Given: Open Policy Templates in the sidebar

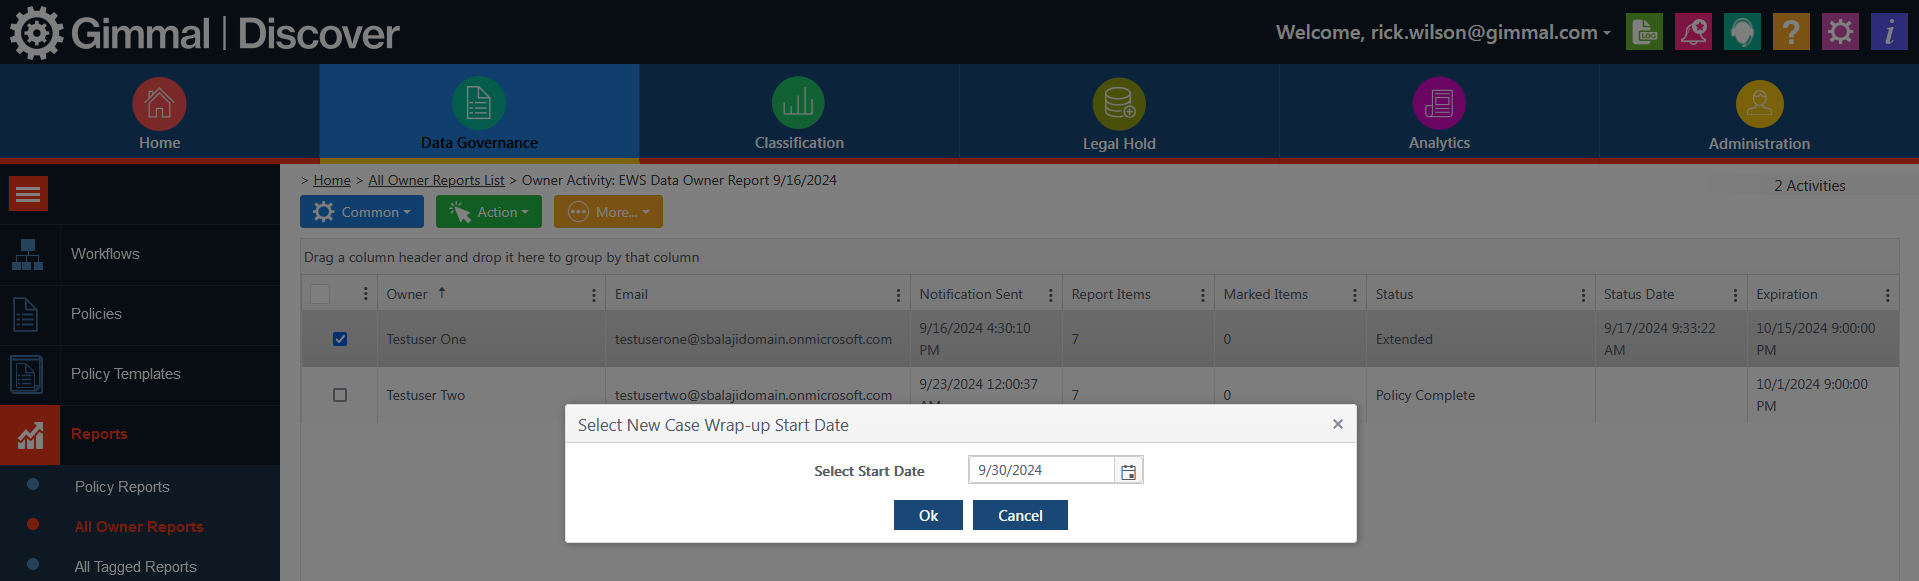Looking at the screenshot, I should coord(126,374).
